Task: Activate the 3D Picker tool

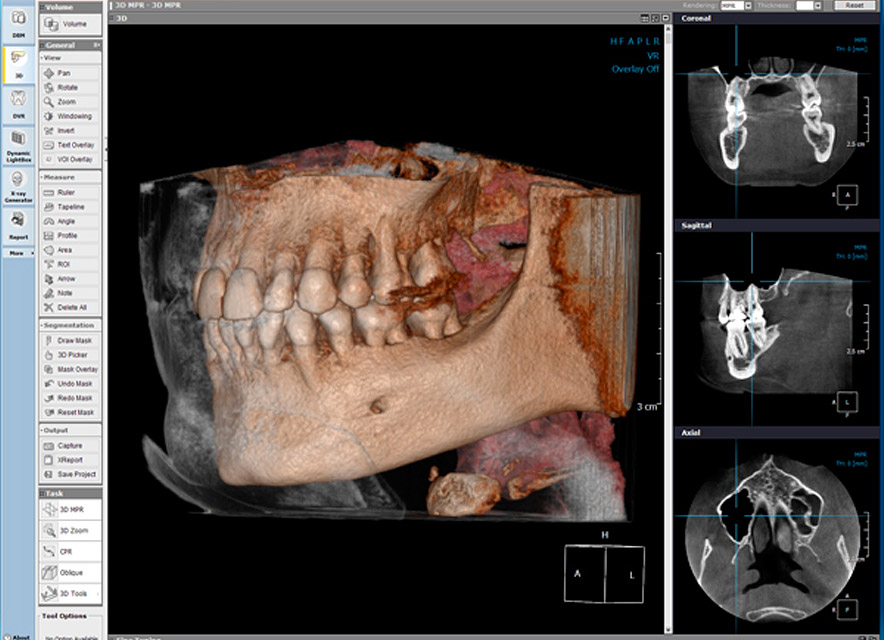Action: [70, 355]
